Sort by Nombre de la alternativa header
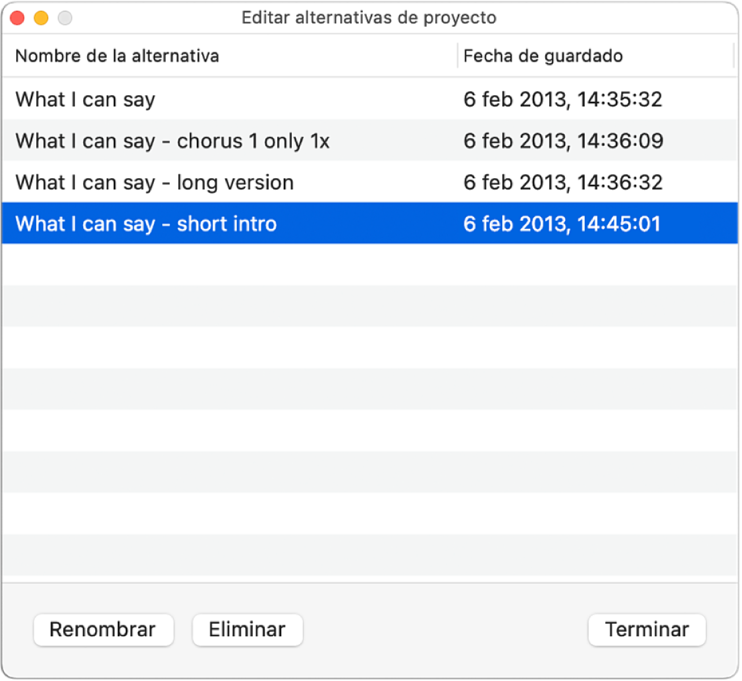Viewport: 742px width, 681px height. tap(117, 56)
